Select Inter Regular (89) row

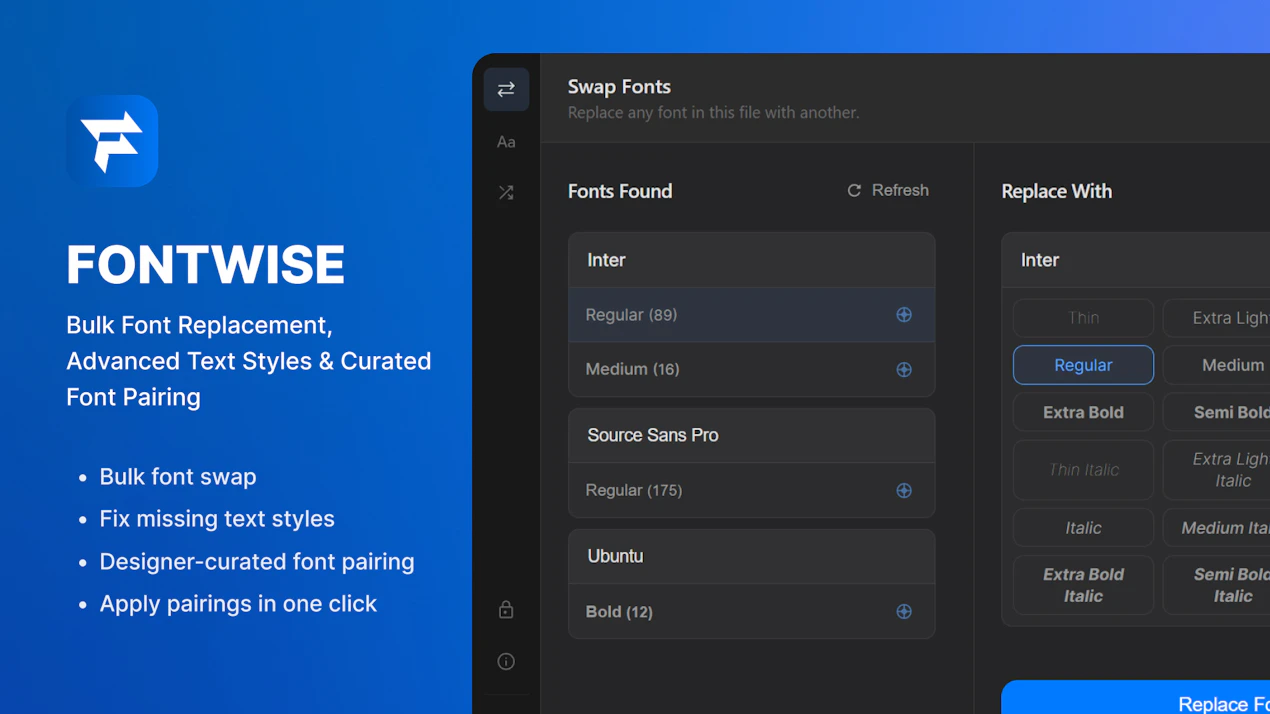point(752,315)
